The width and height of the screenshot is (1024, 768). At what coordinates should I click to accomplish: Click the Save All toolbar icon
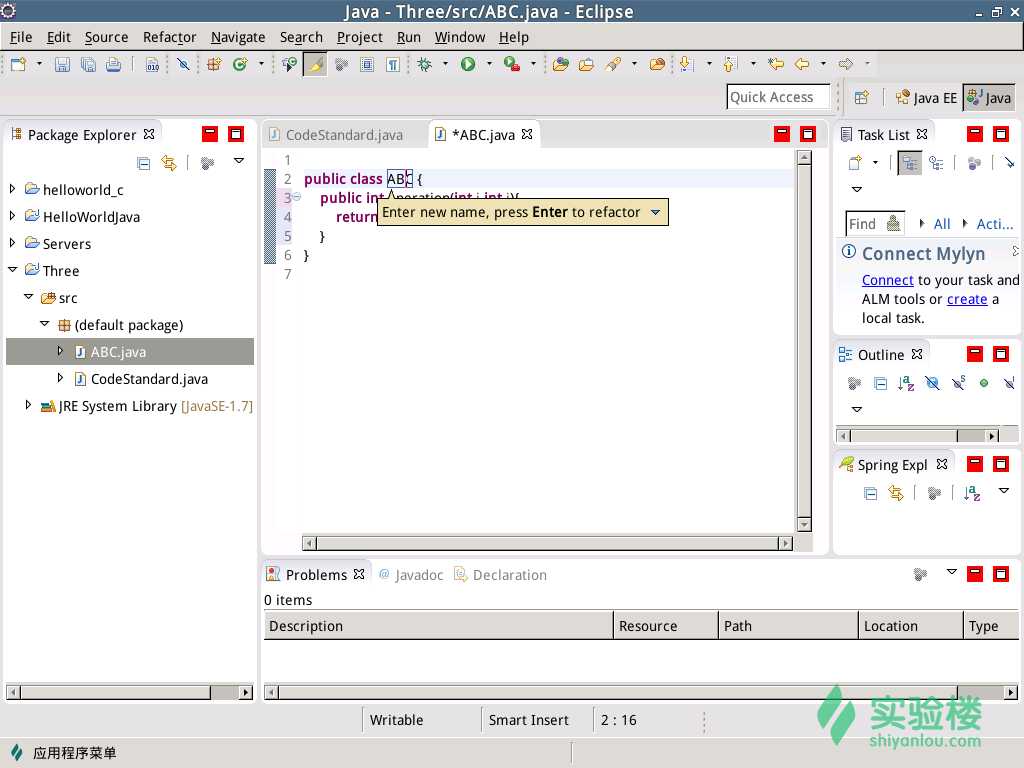88,64
